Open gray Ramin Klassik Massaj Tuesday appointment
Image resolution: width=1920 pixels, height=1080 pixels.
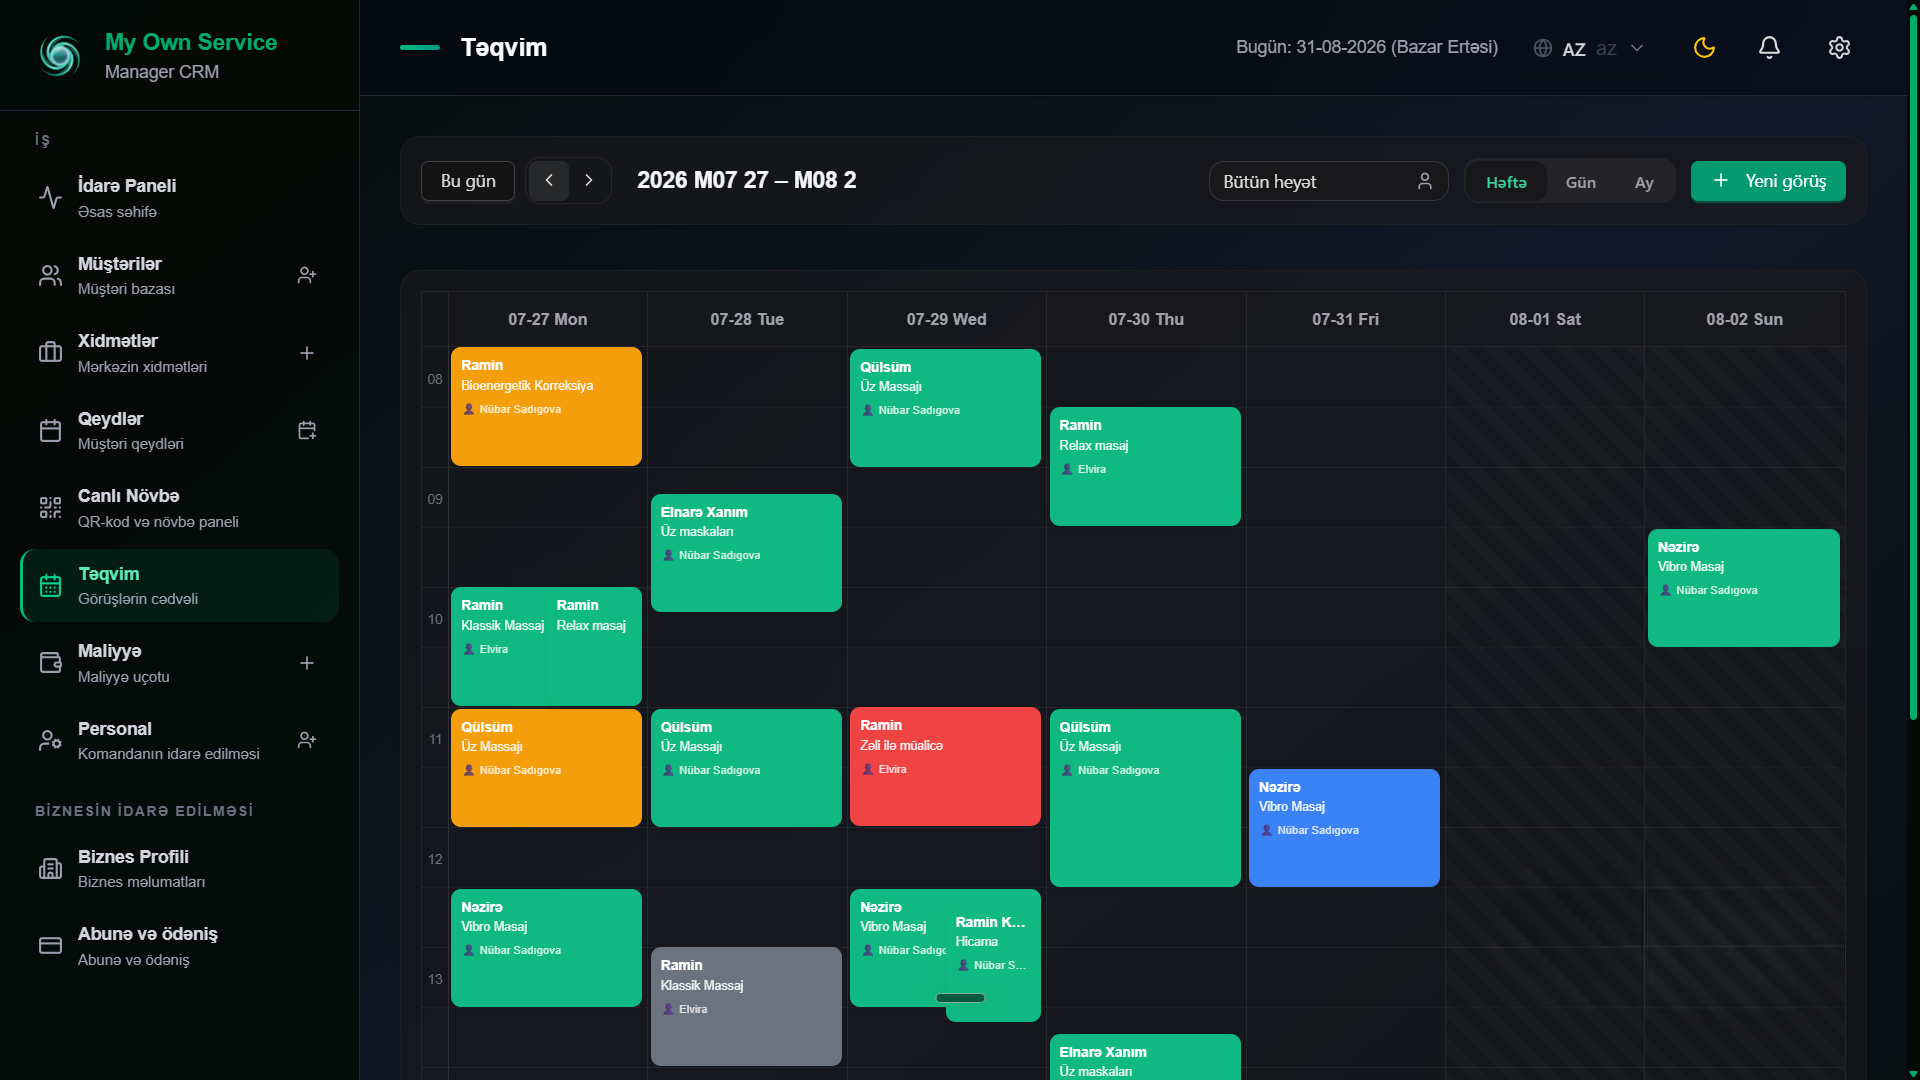pyautogui.click(x=746, y=1006)
